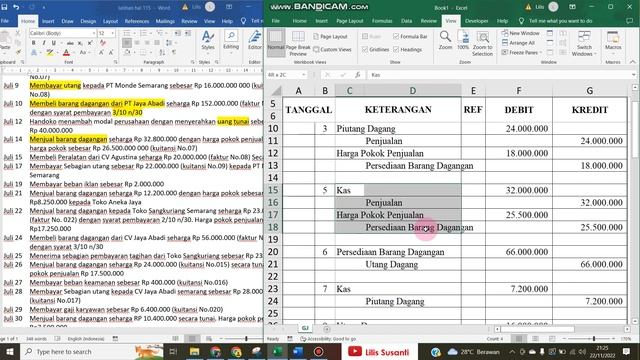This screenshot has width=640, height=360.
Task: Apply red font color in Word
Action: (x=66, y=53)
